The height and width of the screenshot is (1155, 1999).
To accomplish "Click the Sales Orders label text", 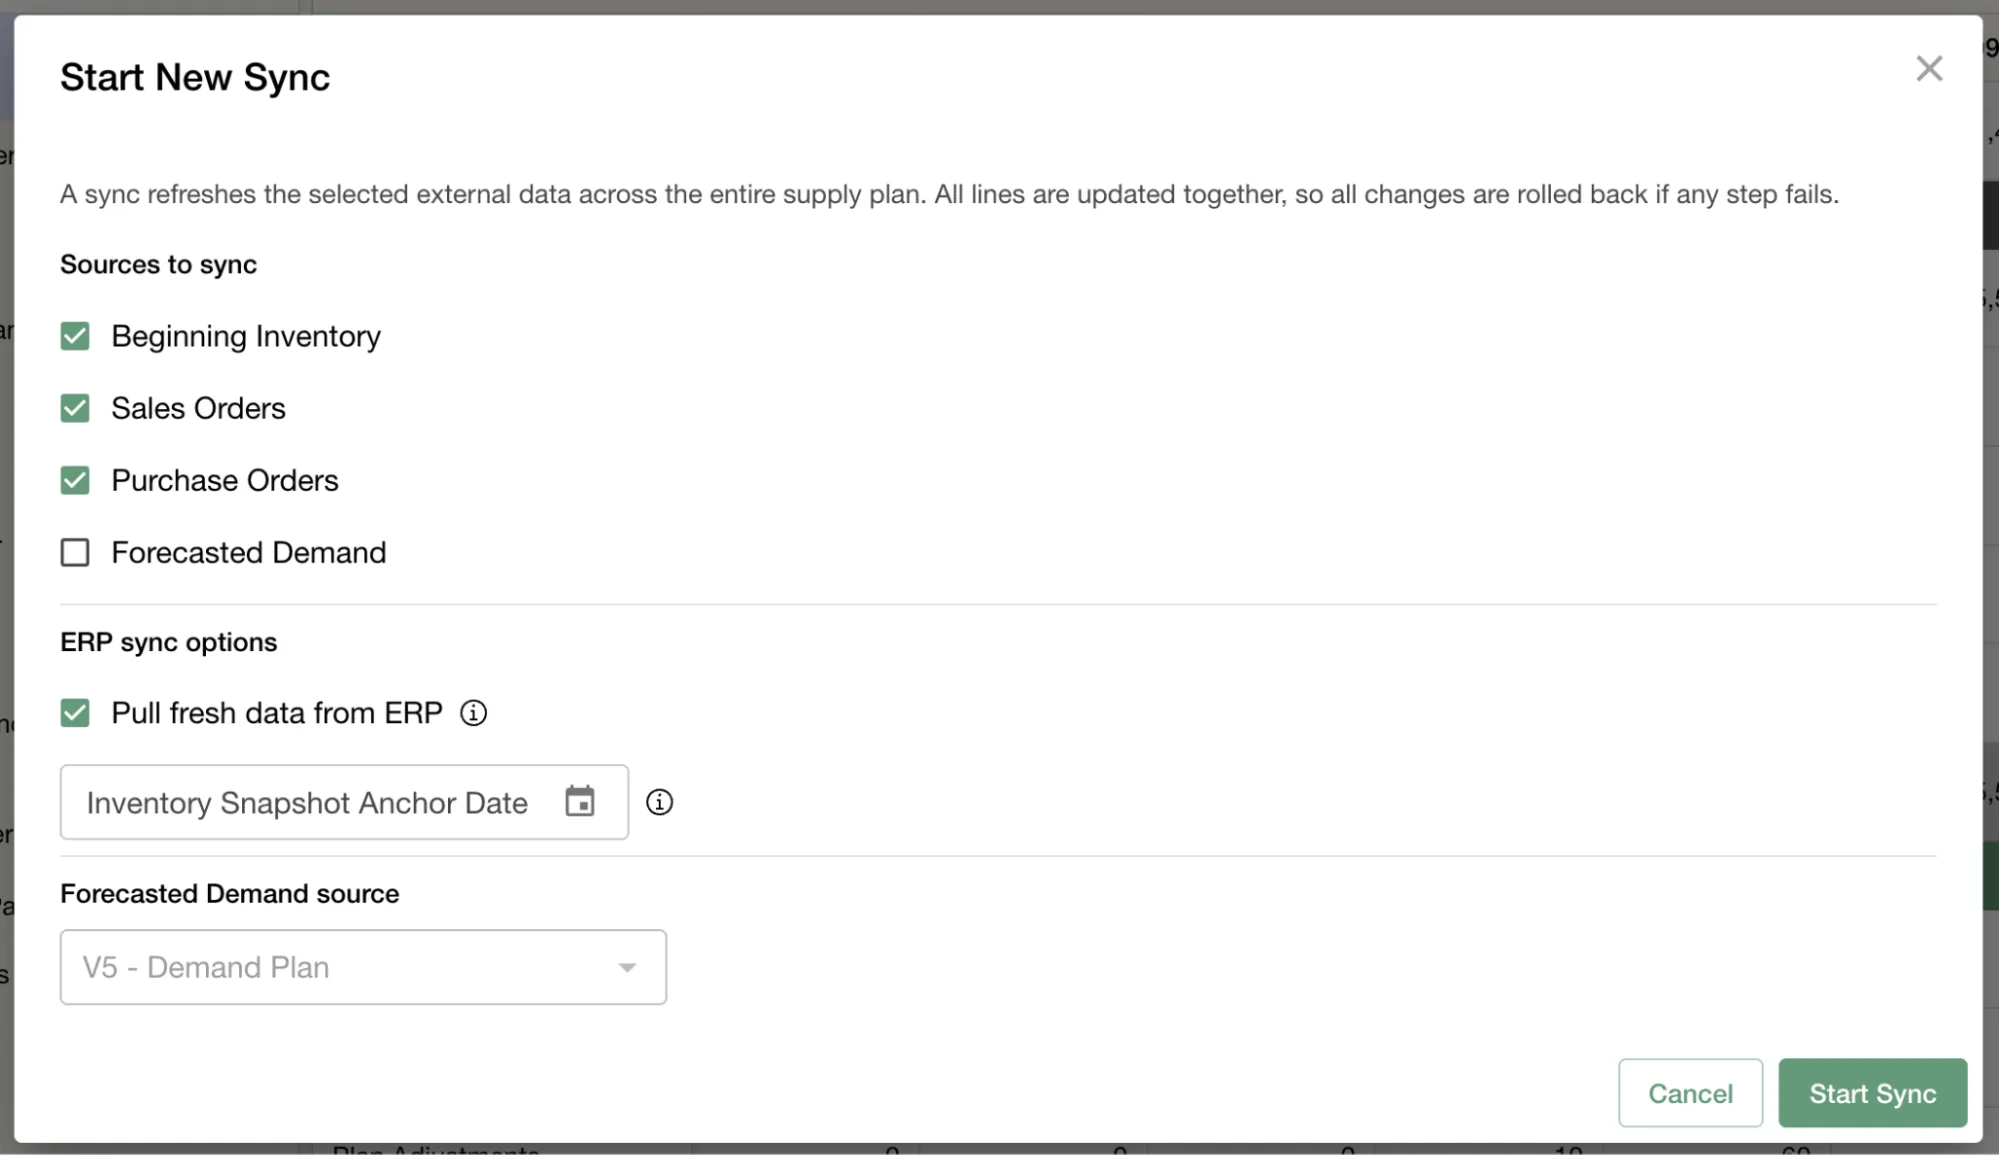I will [x=198, y=408].
